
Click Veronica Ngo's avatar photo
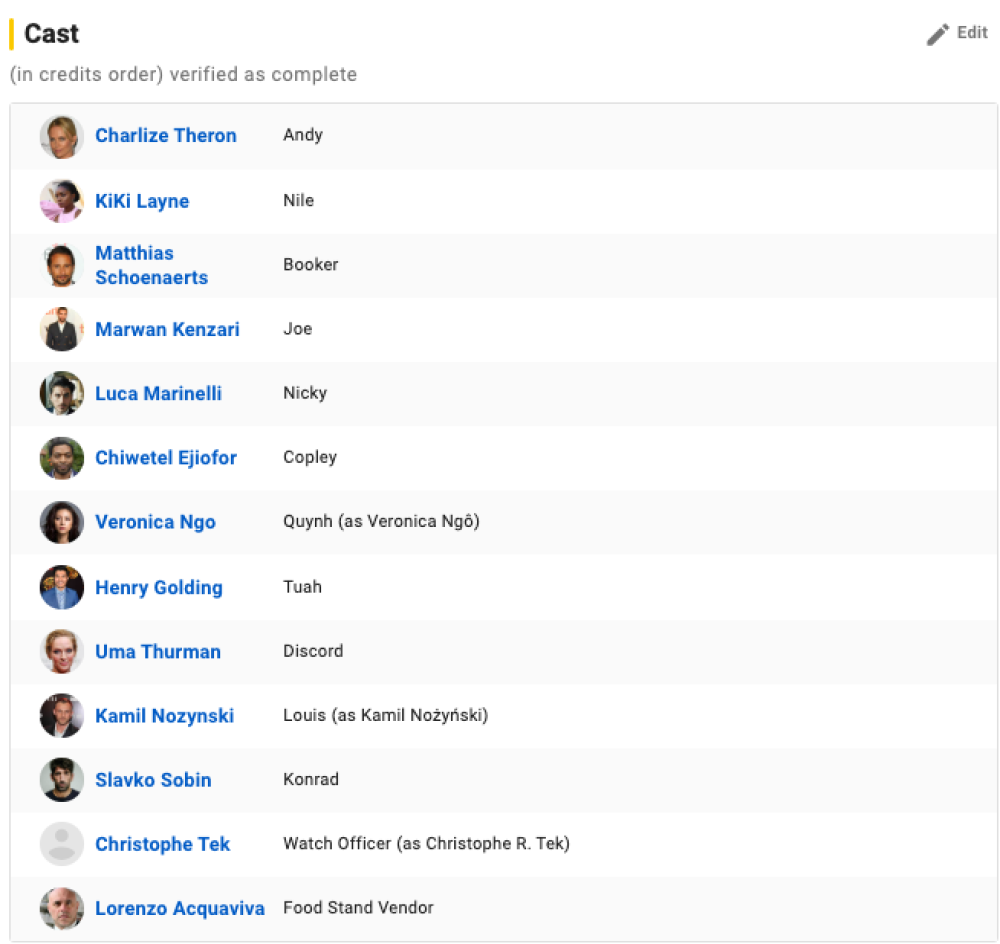(x=62, y=522)
